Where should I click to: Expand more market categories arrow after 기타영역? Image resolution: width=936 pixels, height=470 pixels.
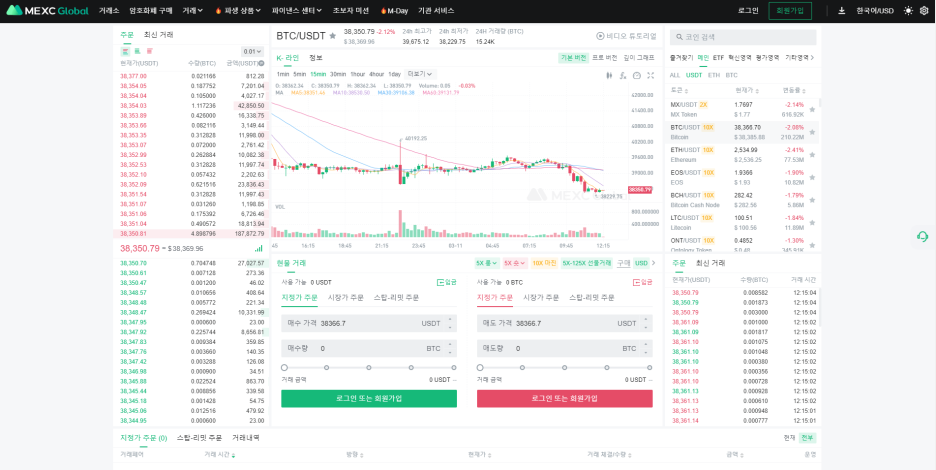(x=812, y=58)
